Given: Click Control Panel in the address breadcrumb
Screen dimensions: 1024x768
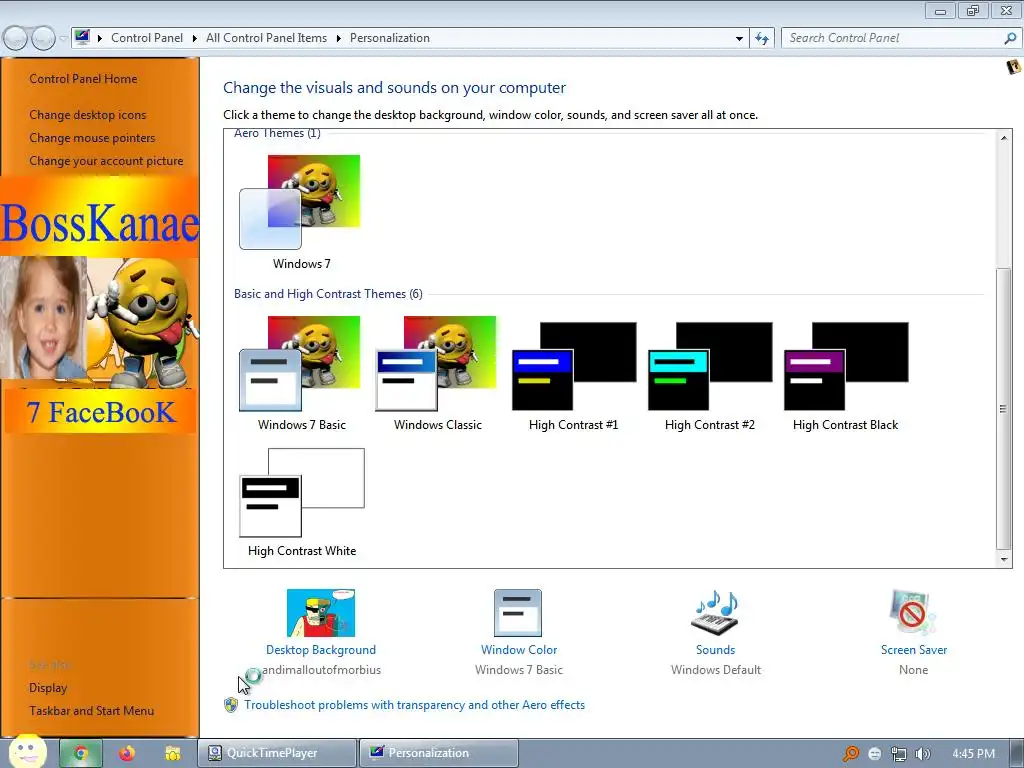Looking at the screenshot, I should [147, 38].
